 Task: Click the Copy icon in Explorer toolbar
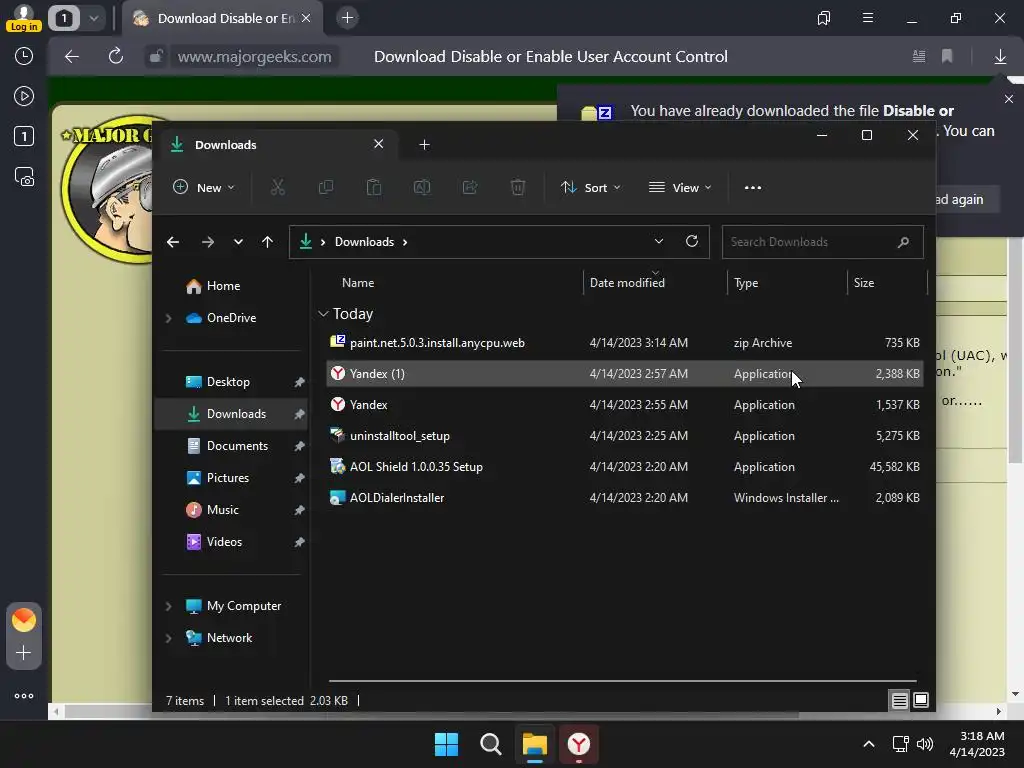tap(325, 187)
